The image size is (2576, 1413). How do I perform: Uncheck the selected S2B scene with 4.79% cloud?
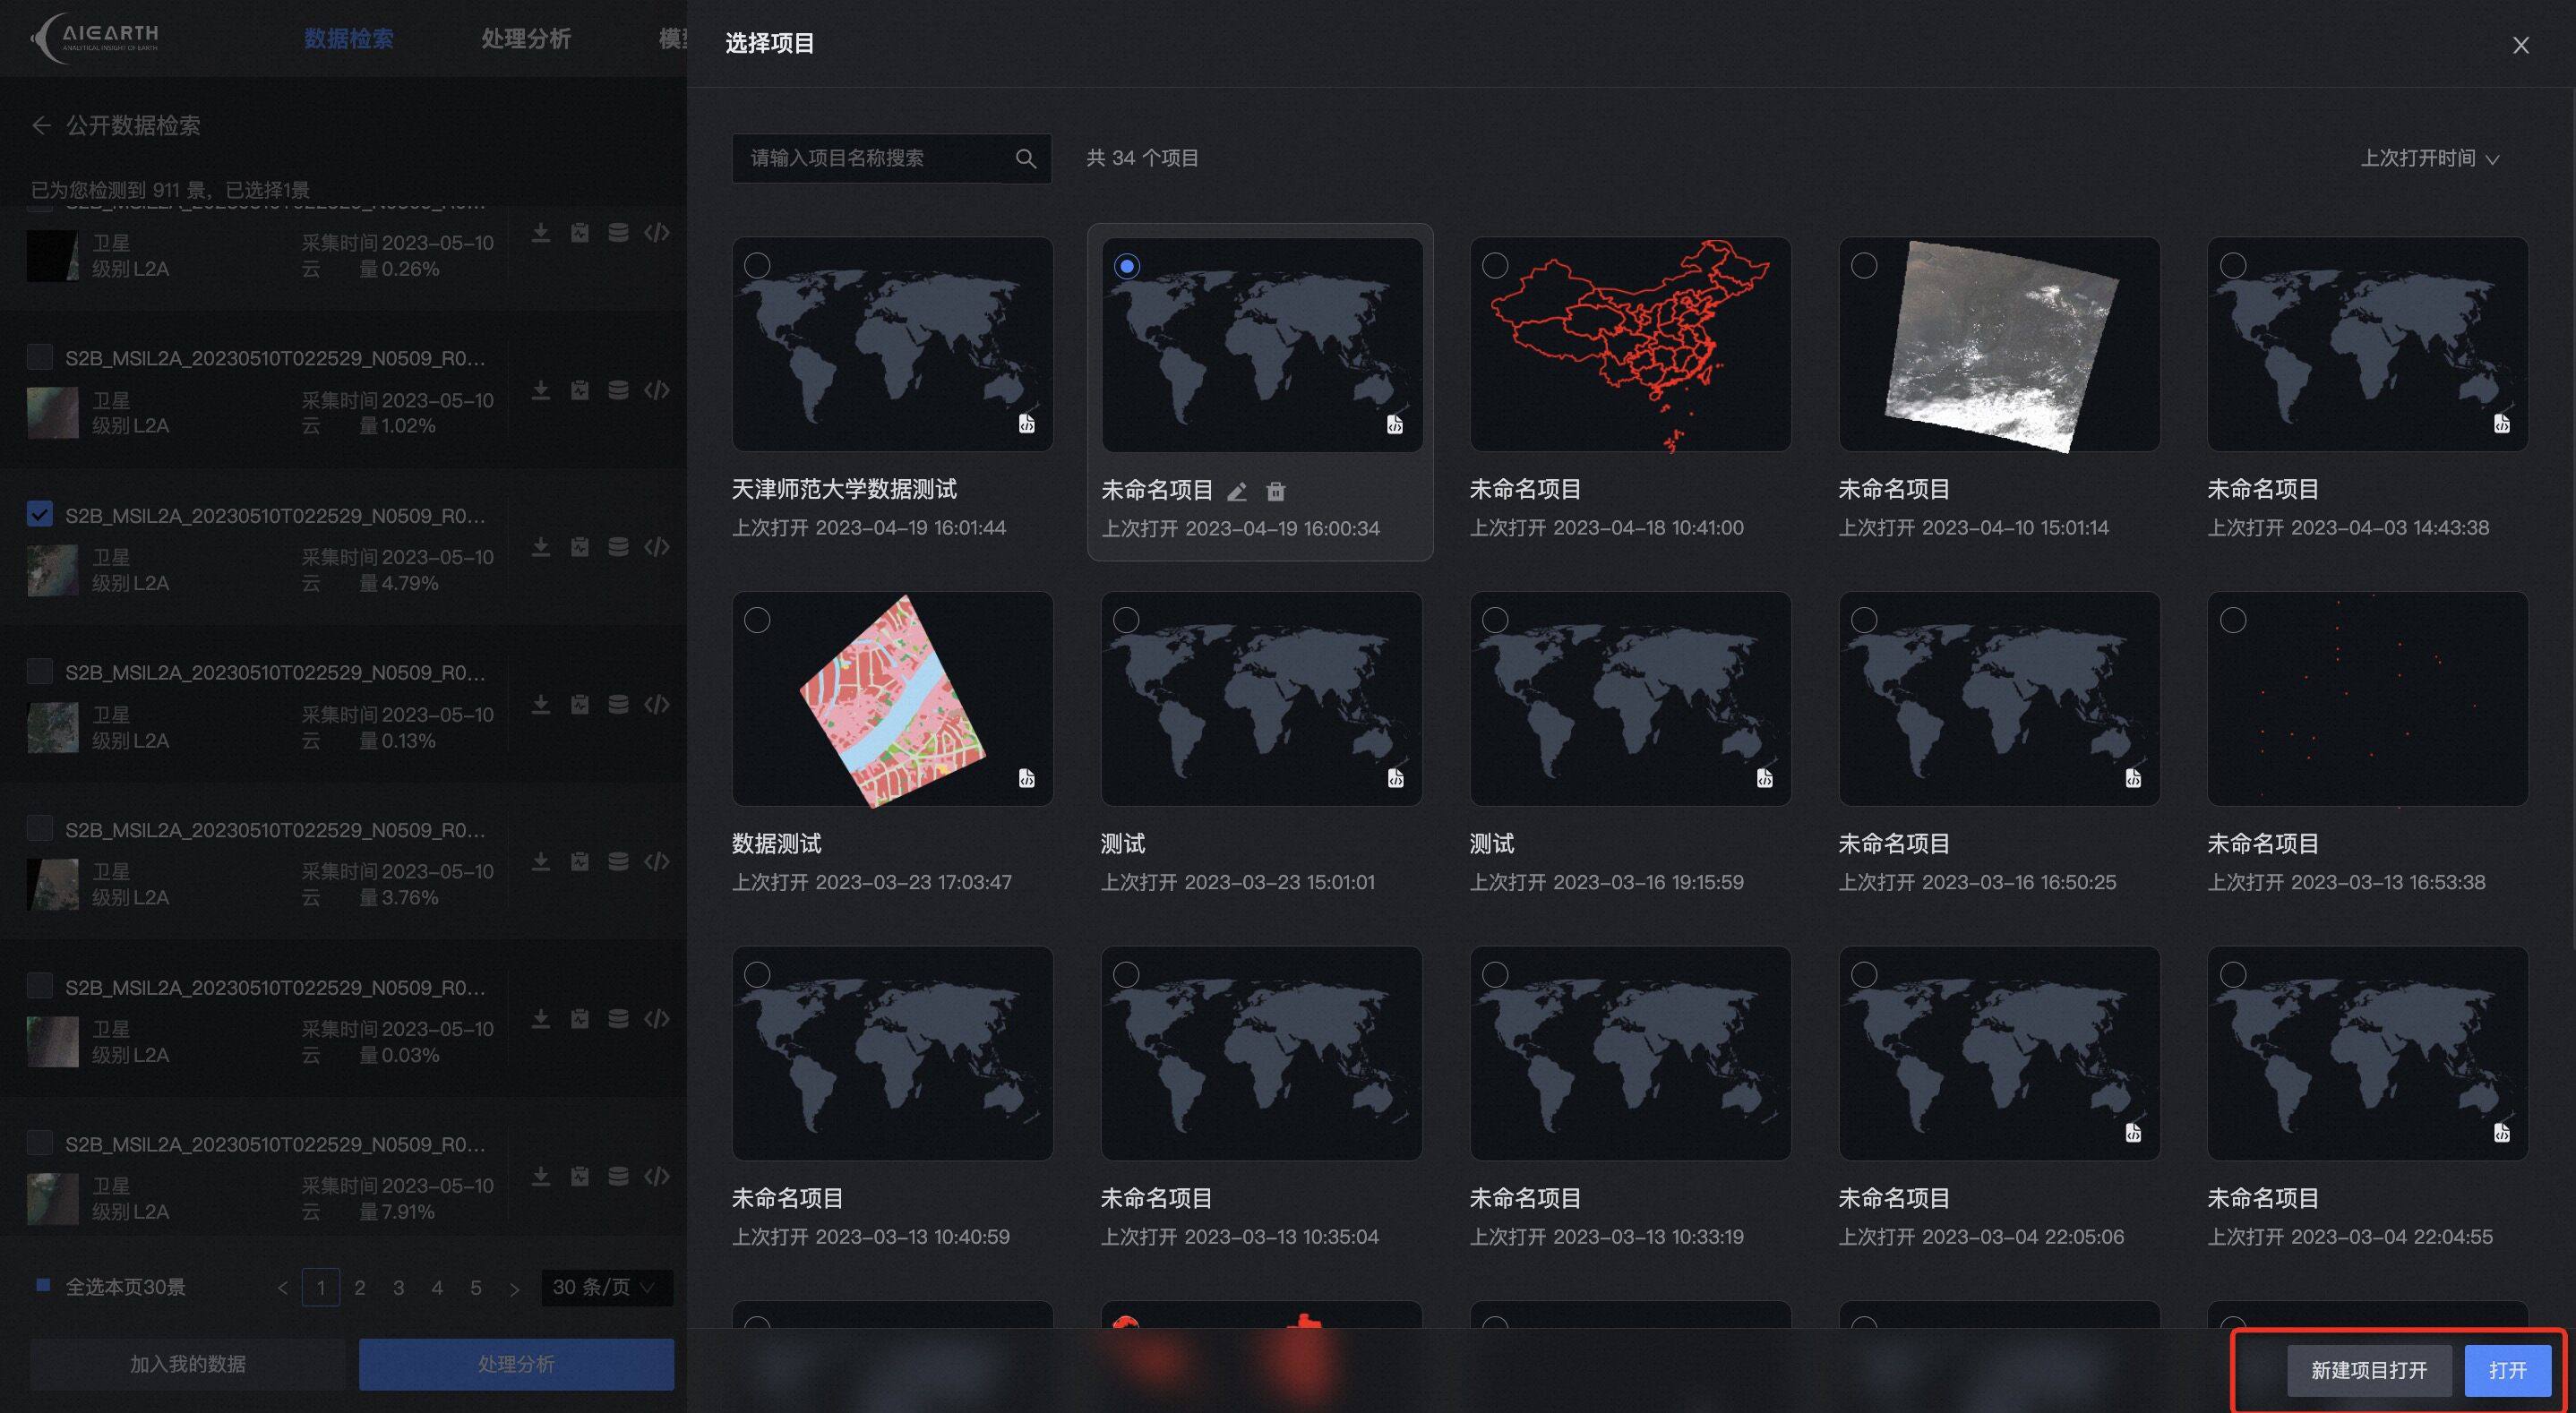tap(40, 514)
